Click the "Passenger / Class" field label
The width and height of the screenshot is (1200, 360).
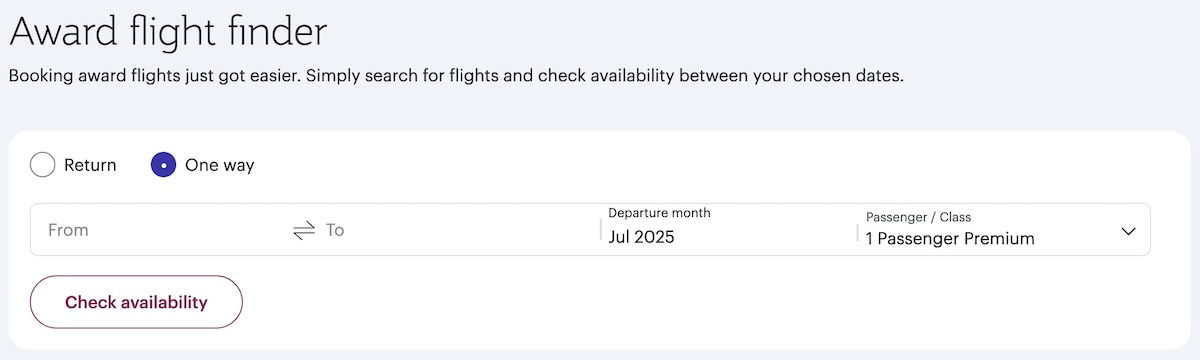pos(918,217)
